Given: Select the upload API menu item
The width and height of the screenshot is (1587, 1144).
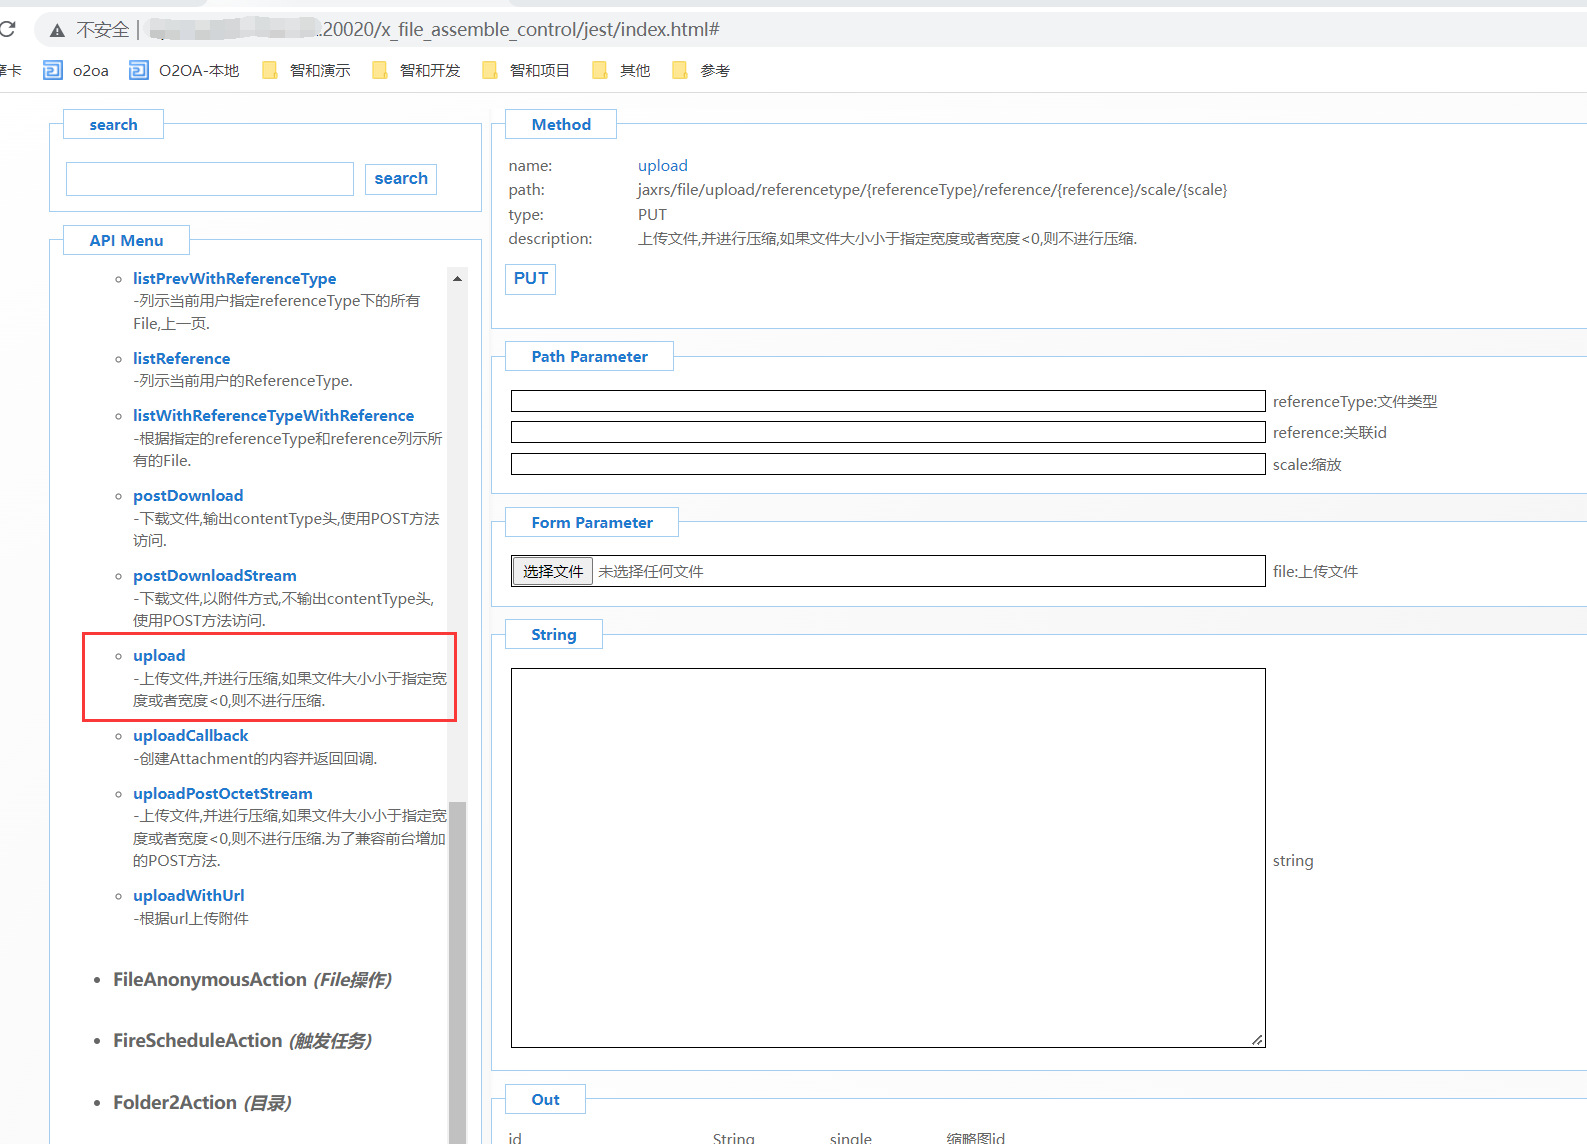Looking at the screenshot, I should point(159,656).
